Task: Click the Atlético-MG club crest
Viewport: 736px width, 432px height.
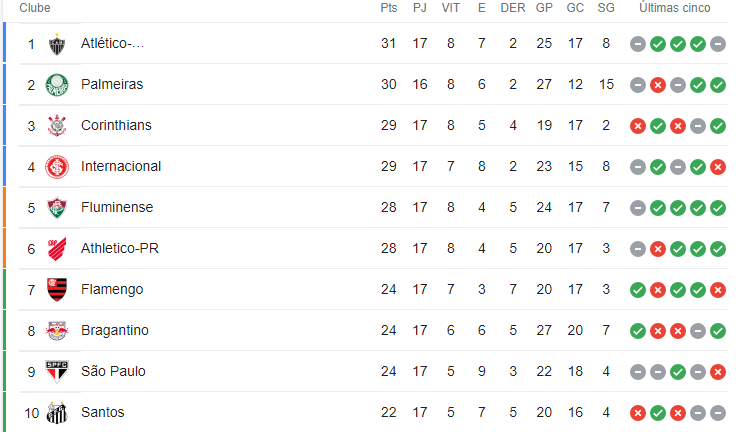Action: tap(57, 44)
